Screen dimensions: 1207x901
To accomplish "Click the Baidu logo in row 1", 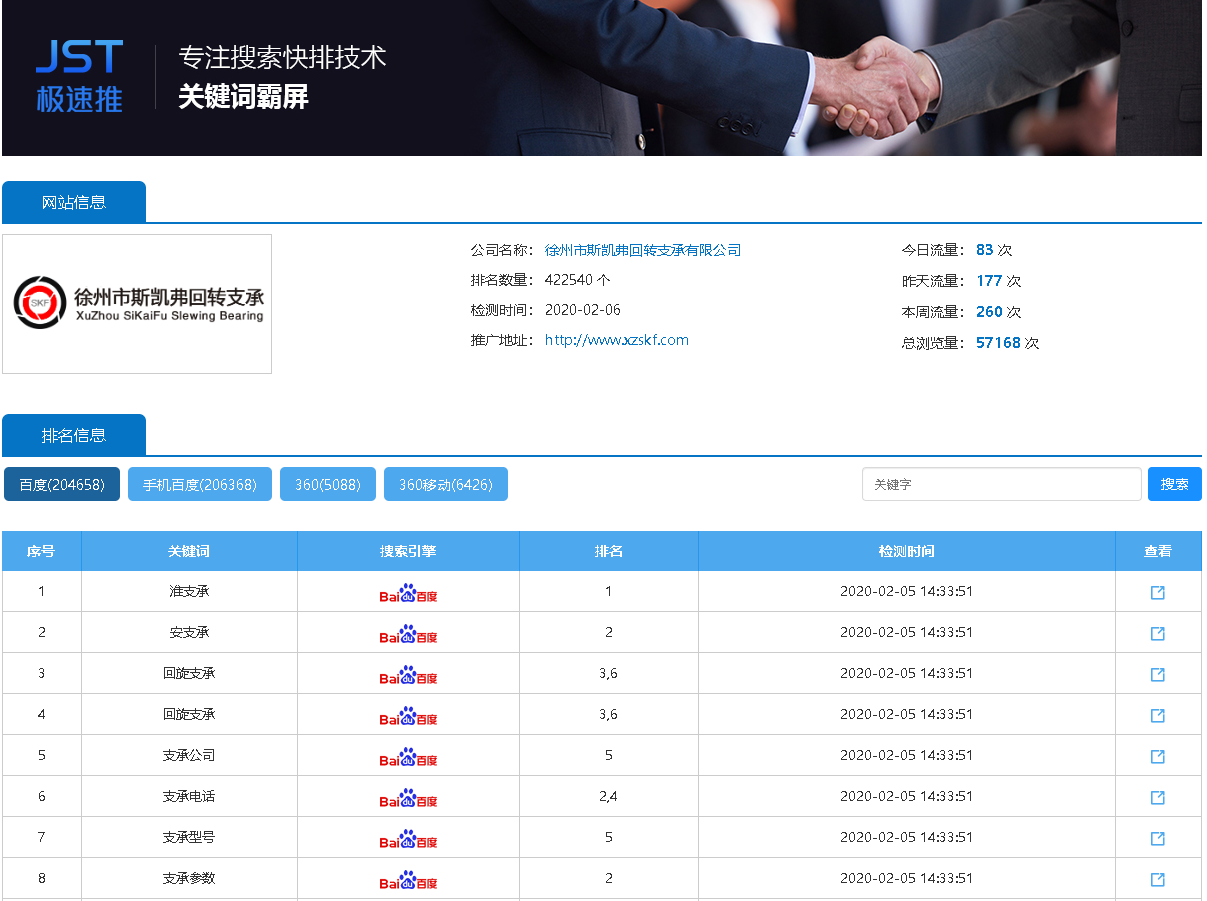I will tap(408, 593).
